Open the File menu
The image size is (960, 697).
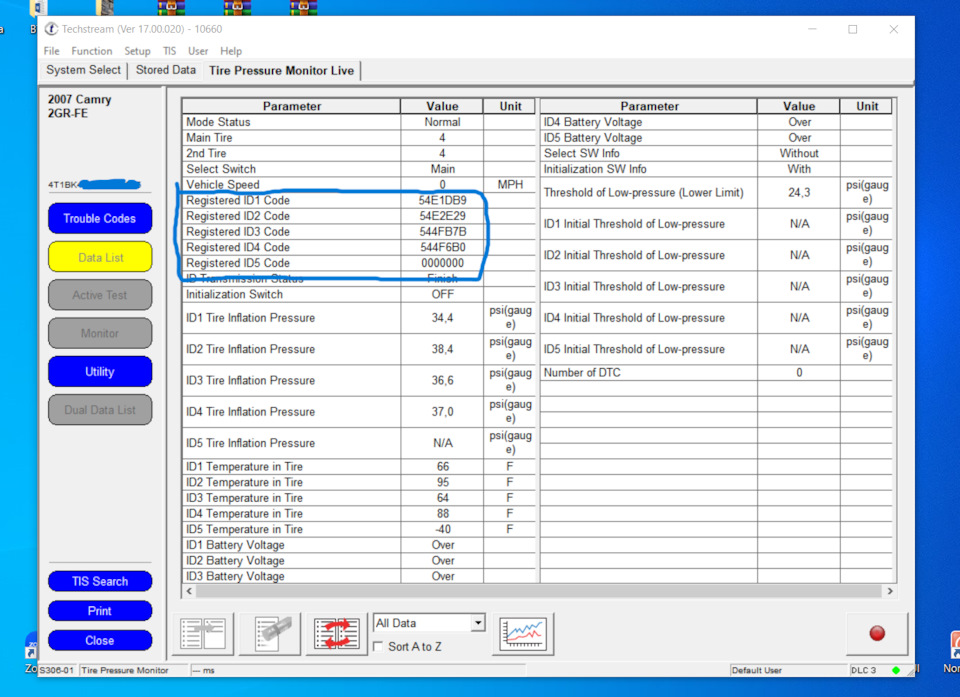(x=51, y=51)
